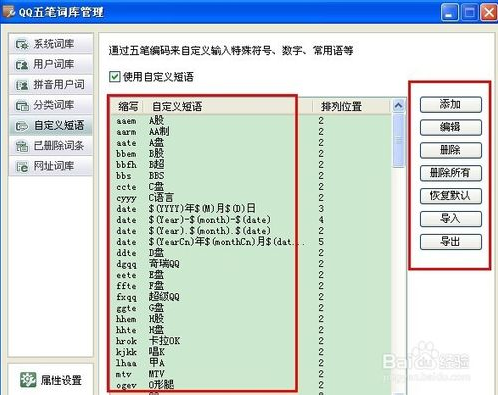Viewport: 498px width, 396px height.
Task: Select the $(Year).$(month).$(date) row
Action: [250, 231]
